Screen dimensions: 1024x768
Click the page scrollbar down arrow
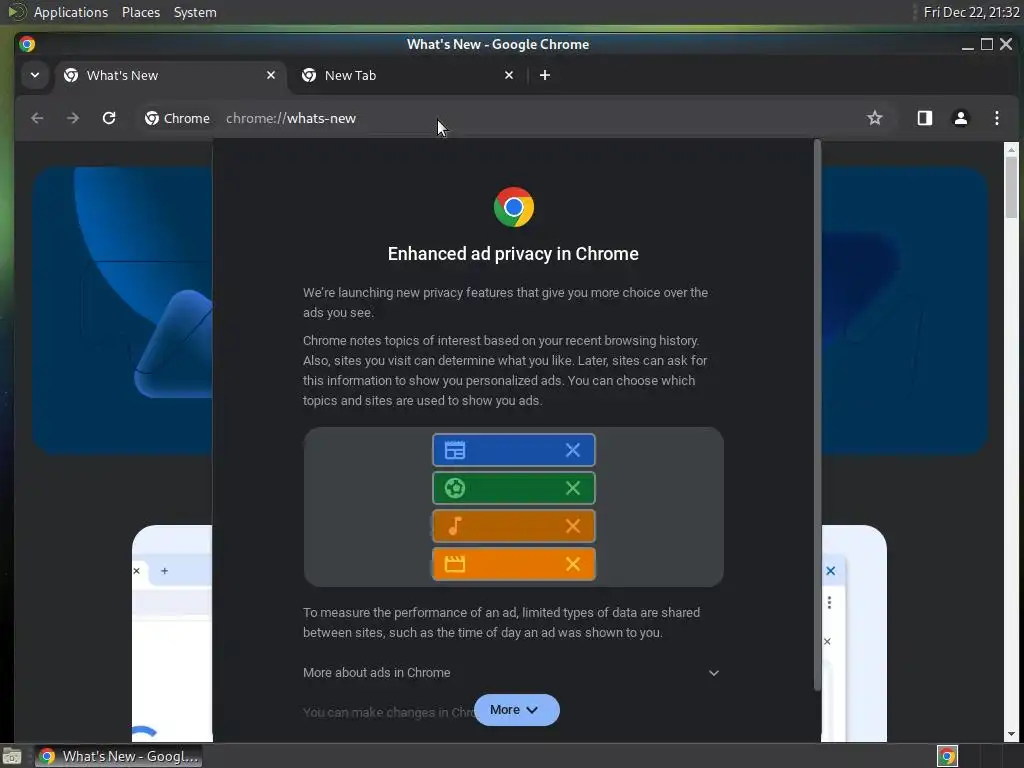pos(1012,735)
